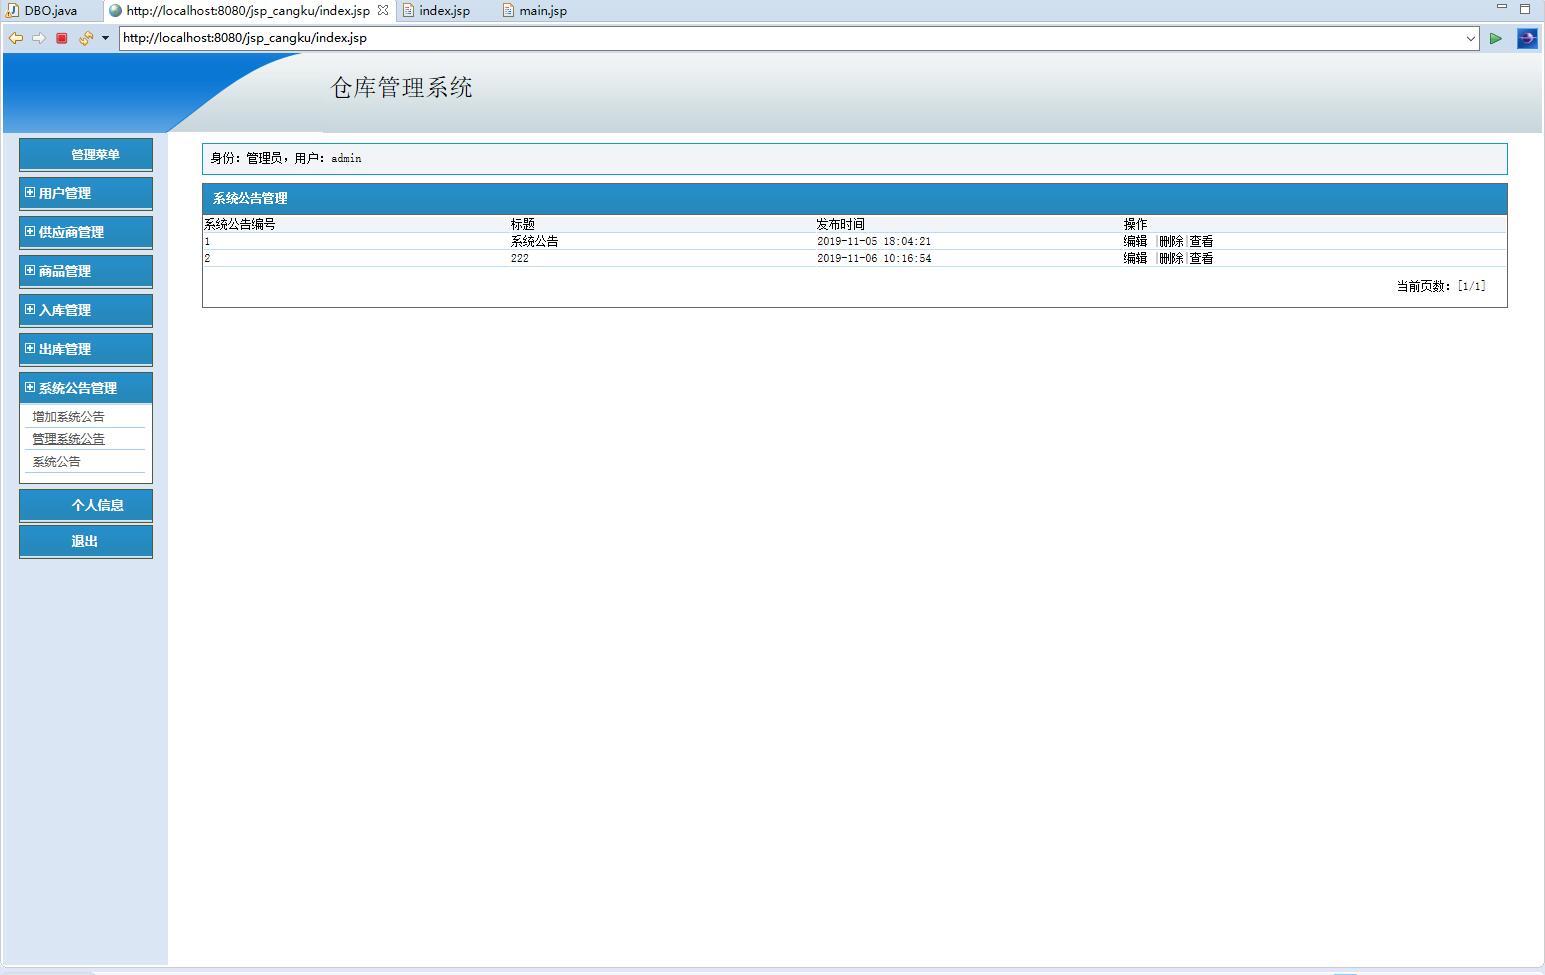The width and height of the screenshot is (1545, 975).
Task: Collapse the 系统公告管理 menu section
Action: (x=77, y=388)
